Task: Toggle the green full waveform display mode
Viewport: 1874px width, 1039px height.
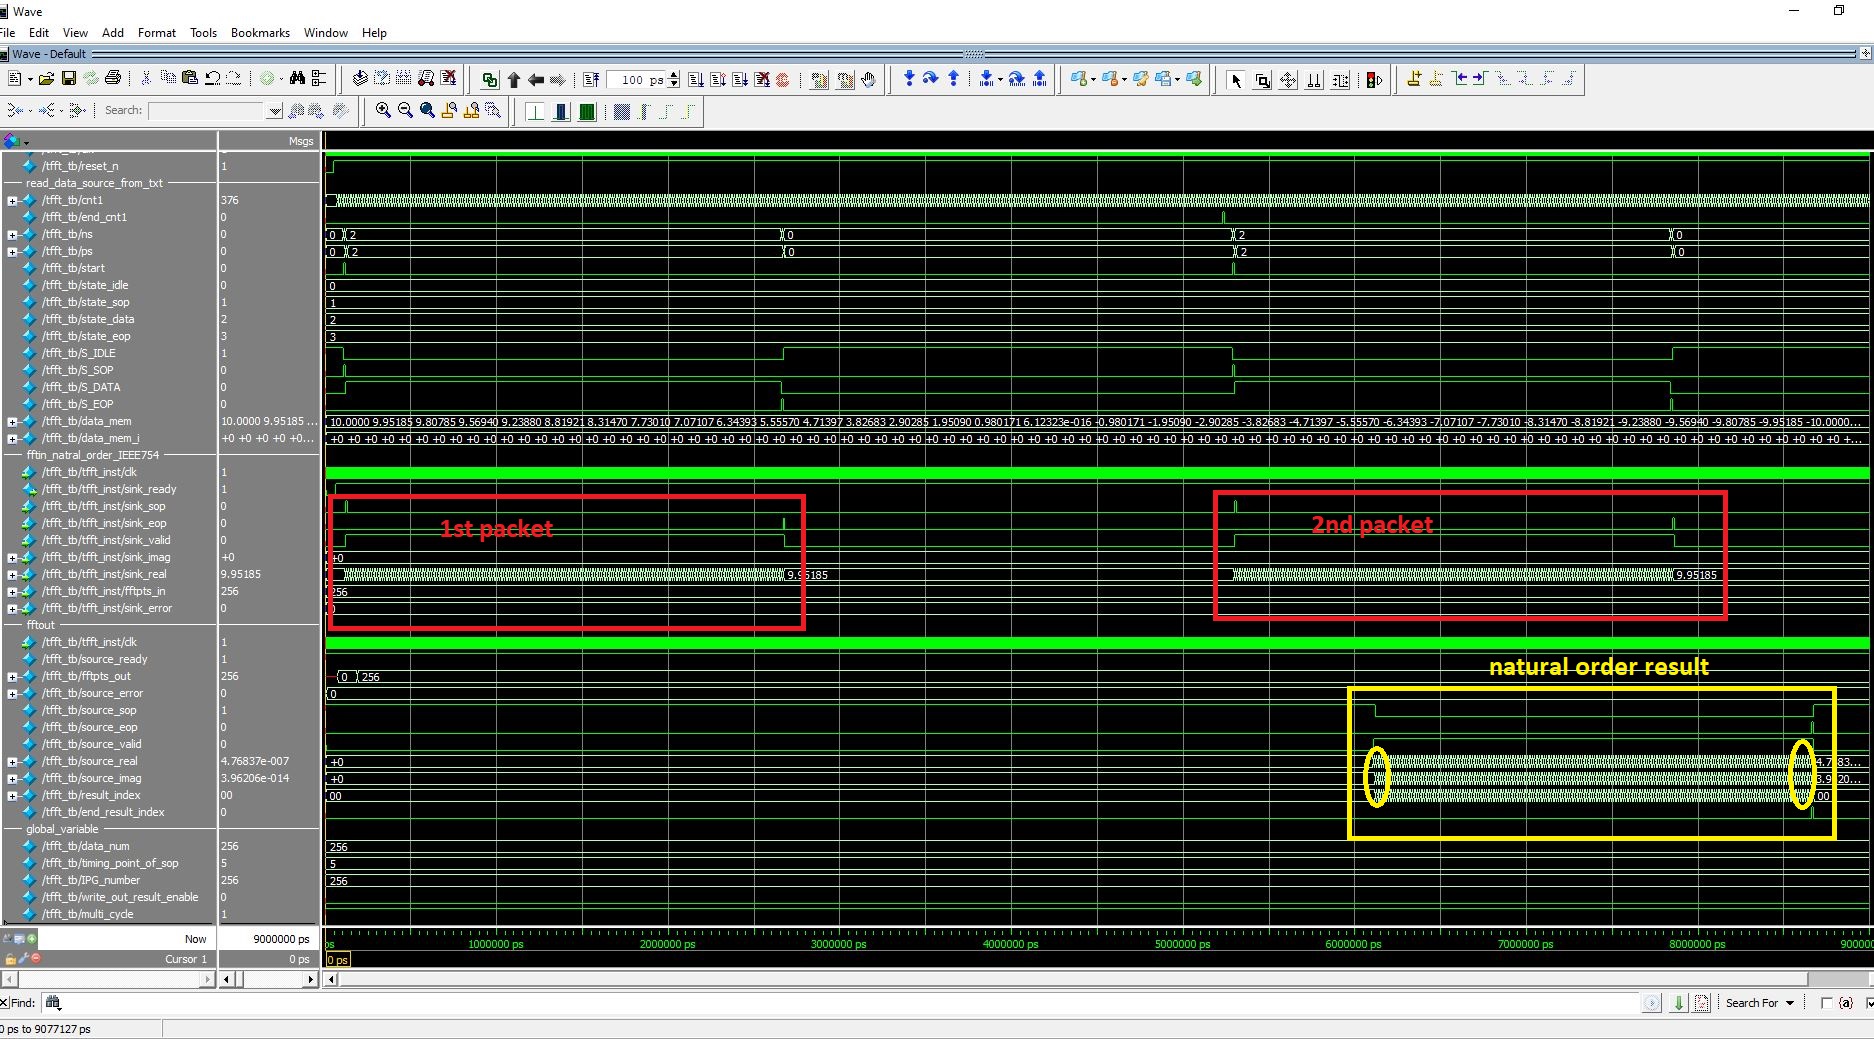Action: (587, 111)
